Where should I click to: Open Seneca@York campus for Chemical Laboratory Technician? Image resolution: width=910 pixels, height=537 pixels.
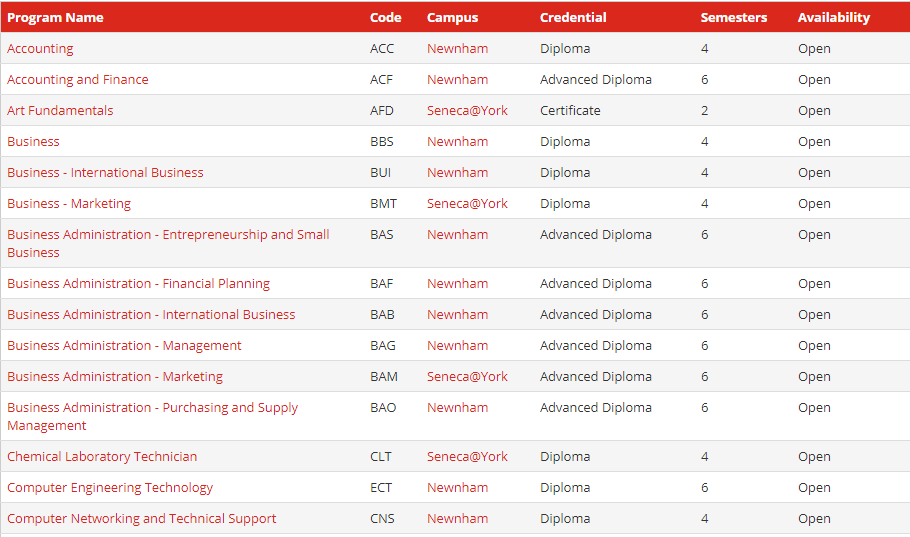(x=467, y=457)
